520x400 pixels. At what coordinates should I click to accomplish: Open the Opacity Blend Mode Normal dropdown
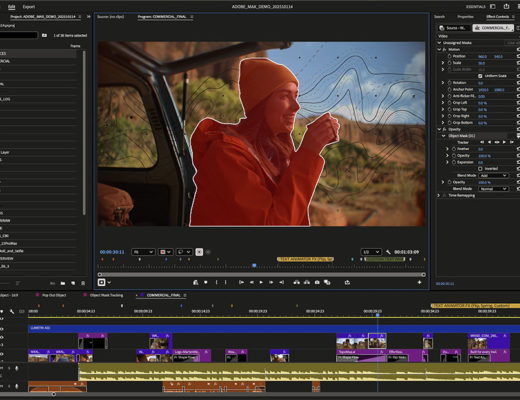click(x=494, y=189)
